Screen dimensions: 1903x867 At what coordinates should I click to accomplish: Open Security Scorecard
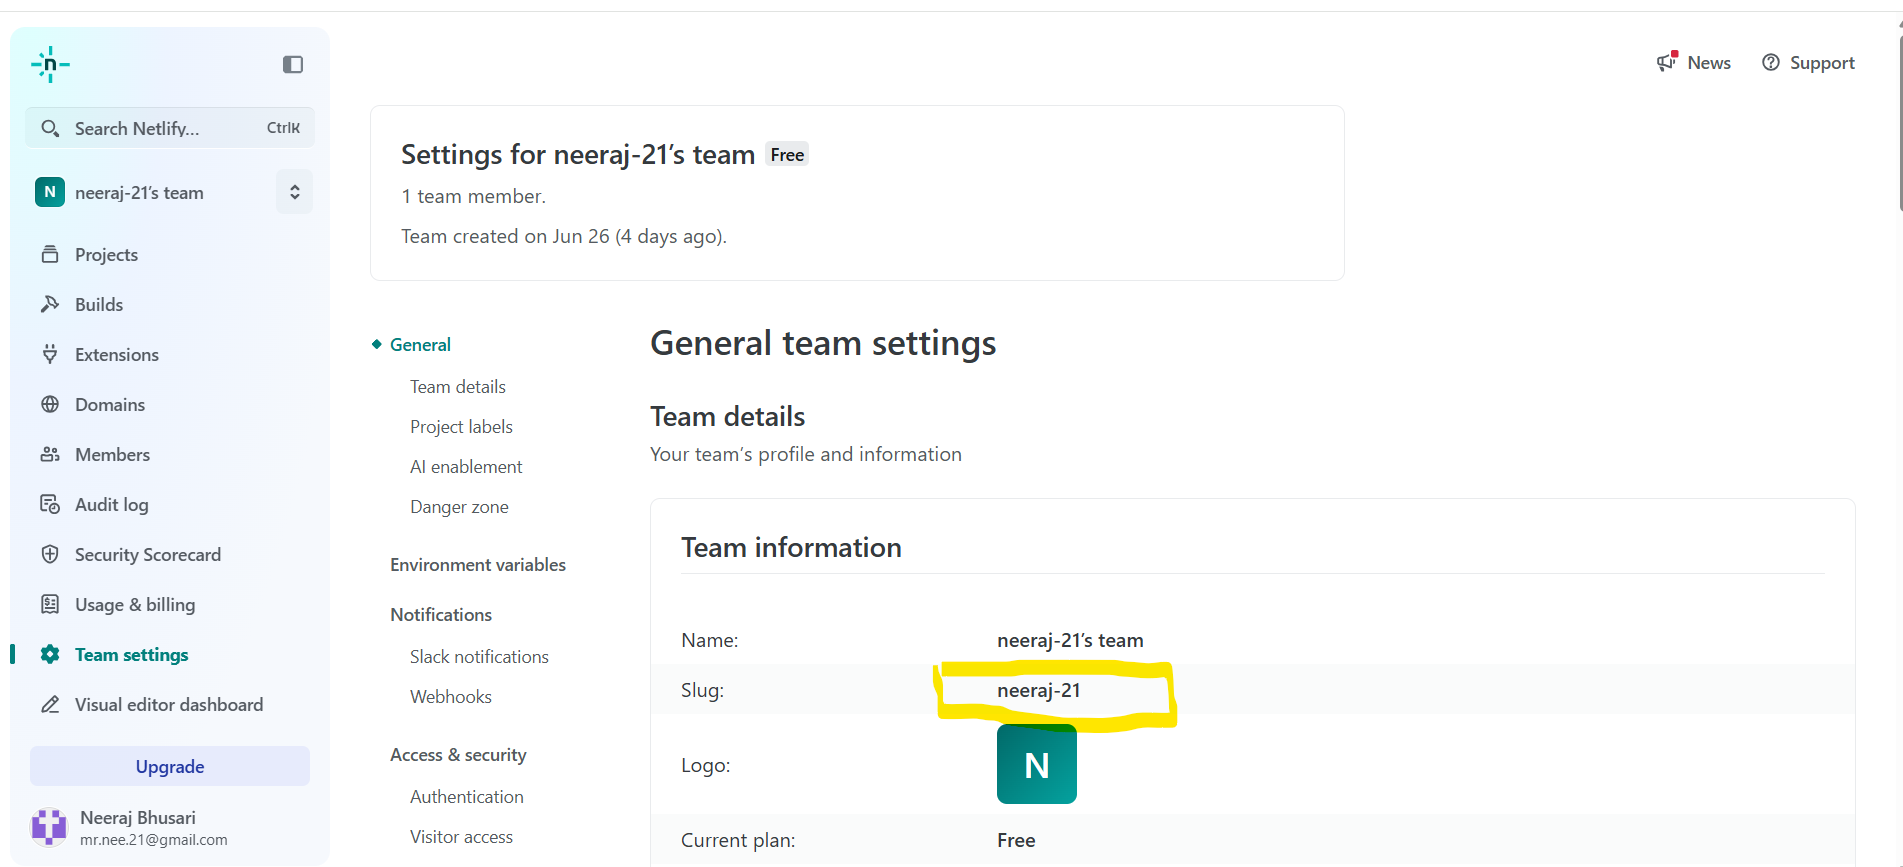tap(148, 554)
